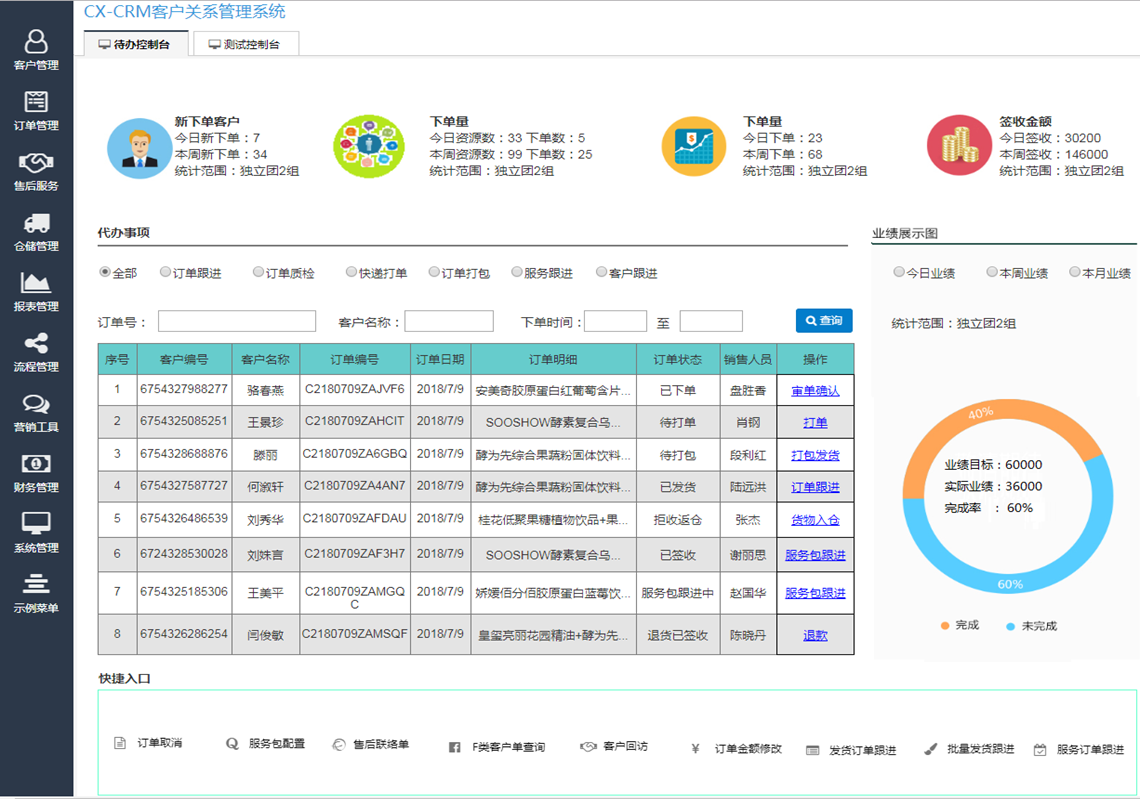Navigate to 财务管理
This screenshot has height=799, width=1140.
(36, 472)
